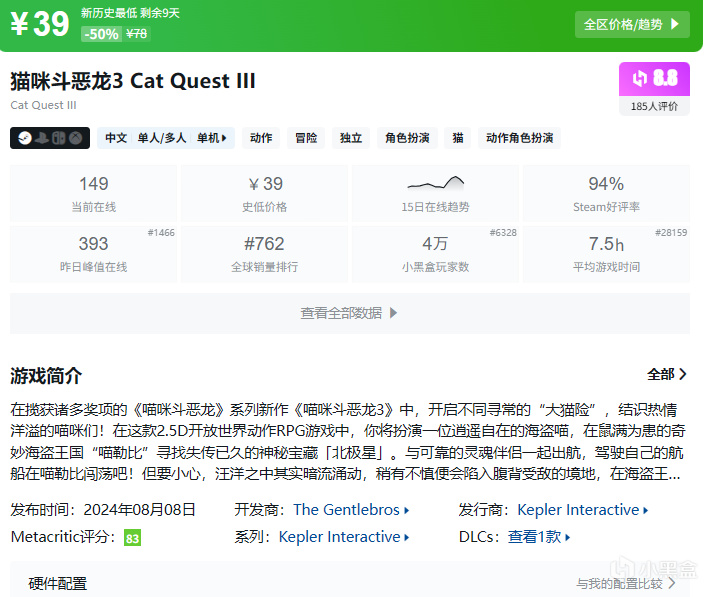Screen dimensions: 718x597
Task: Click the 游戏简介 section heading
Action: [x=46, y=375]
